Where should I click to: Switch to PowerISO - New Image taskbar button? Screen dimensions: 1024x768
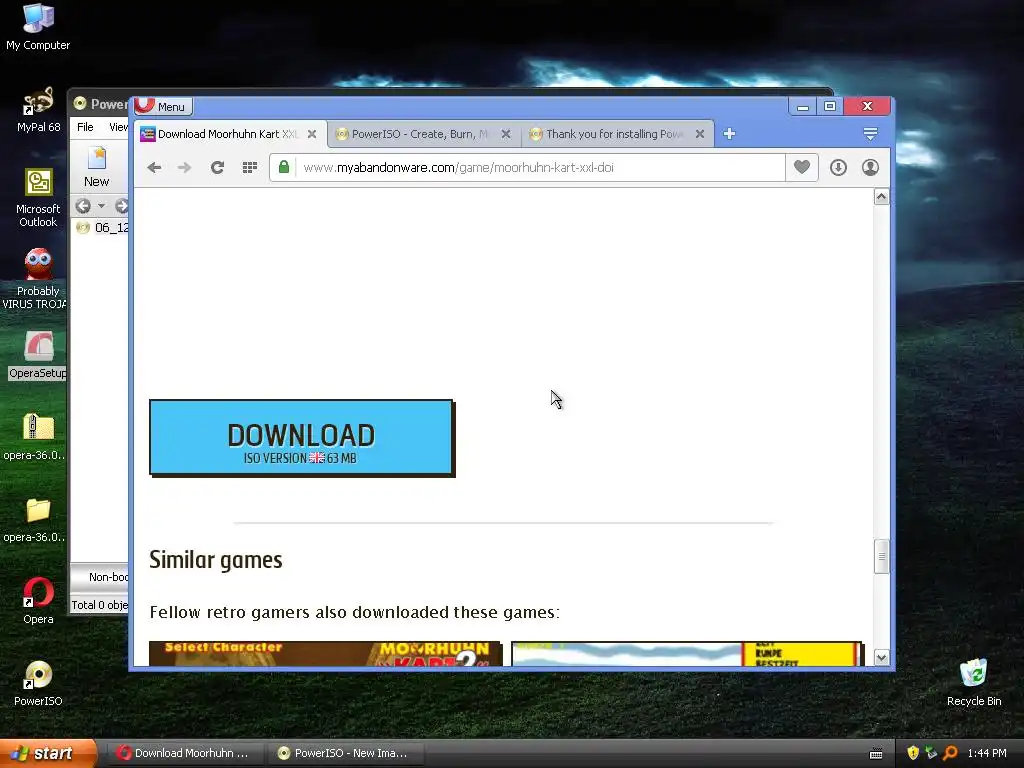344,753
